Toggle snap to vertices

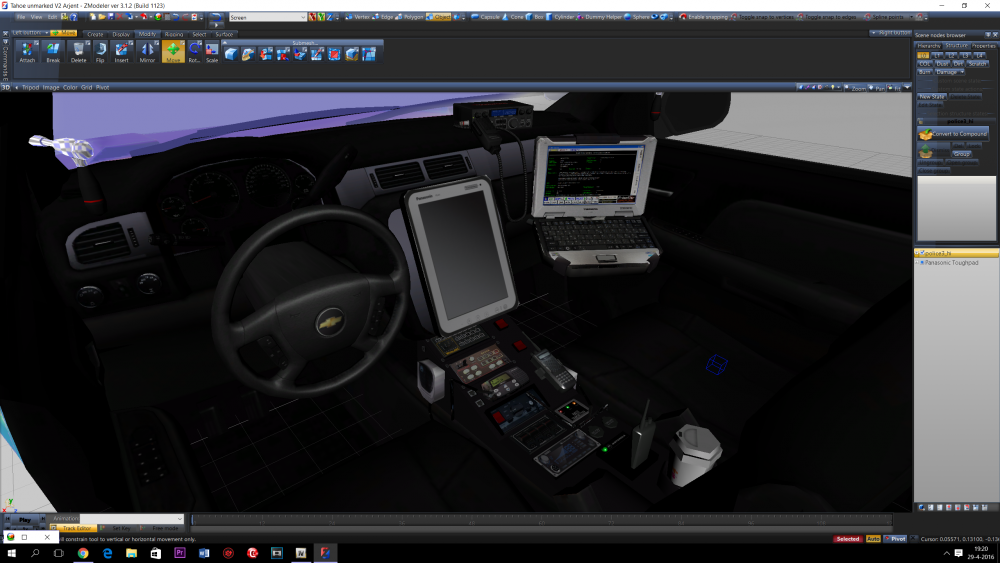(x=763, y=17)
